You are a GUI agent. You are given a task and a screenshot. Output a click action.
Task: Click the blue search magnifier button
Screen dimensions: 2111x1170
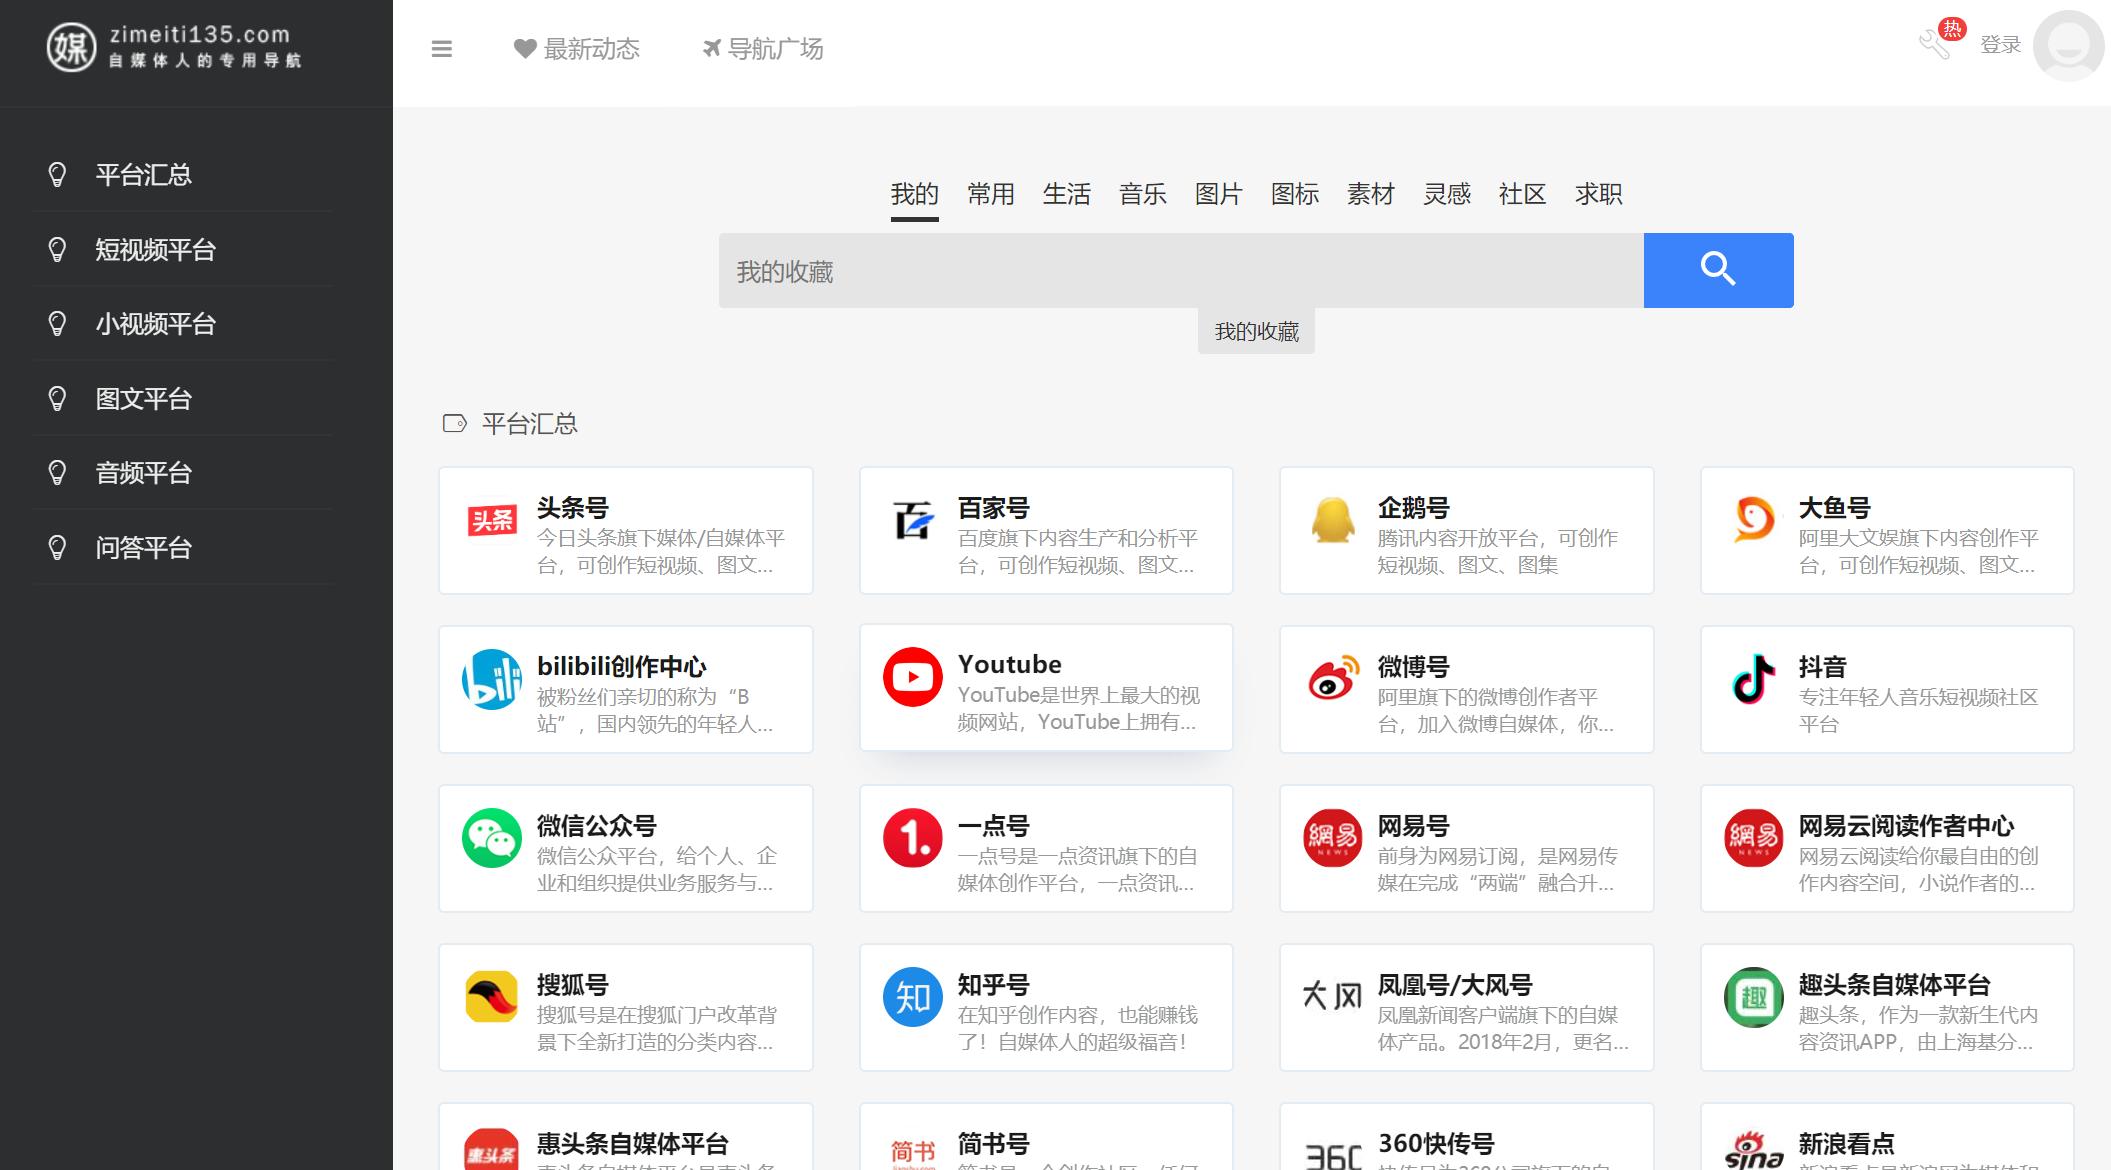point(1717,270)
